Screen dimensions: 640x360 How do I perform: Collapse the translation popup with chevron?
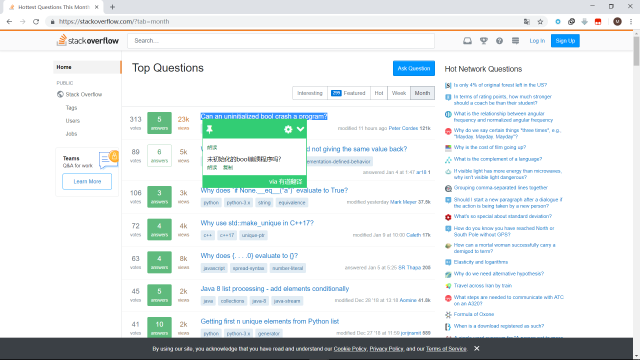coord(300,129)
